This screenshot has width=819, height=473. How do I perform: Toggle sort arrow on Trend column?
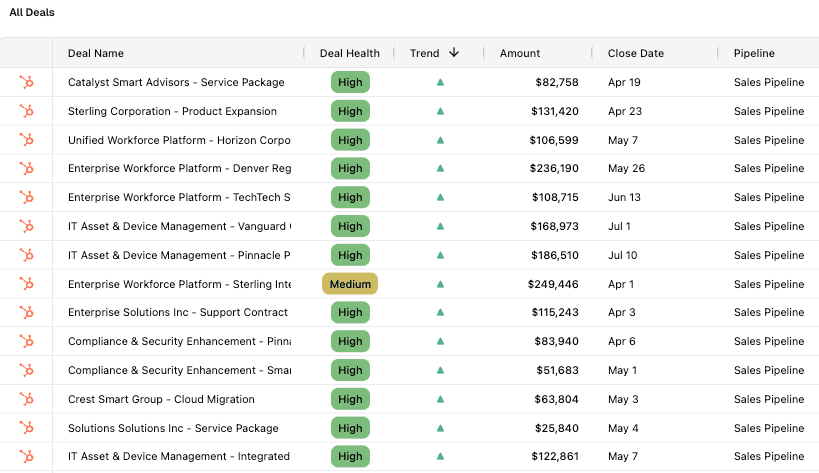tap(454, 53)
